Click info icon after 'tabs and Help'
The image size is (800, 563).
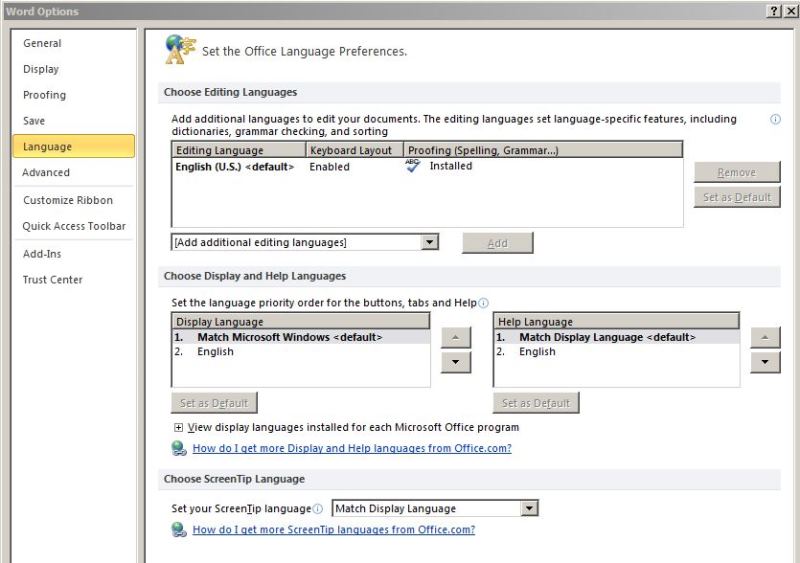(483, 303)
